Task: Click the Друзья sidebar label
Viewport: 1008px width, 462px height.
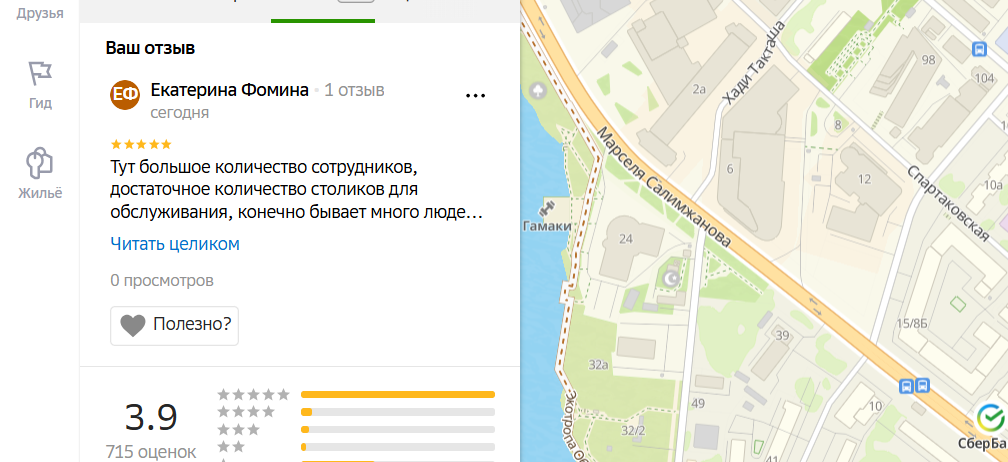Action: click(x=40, y=13)
